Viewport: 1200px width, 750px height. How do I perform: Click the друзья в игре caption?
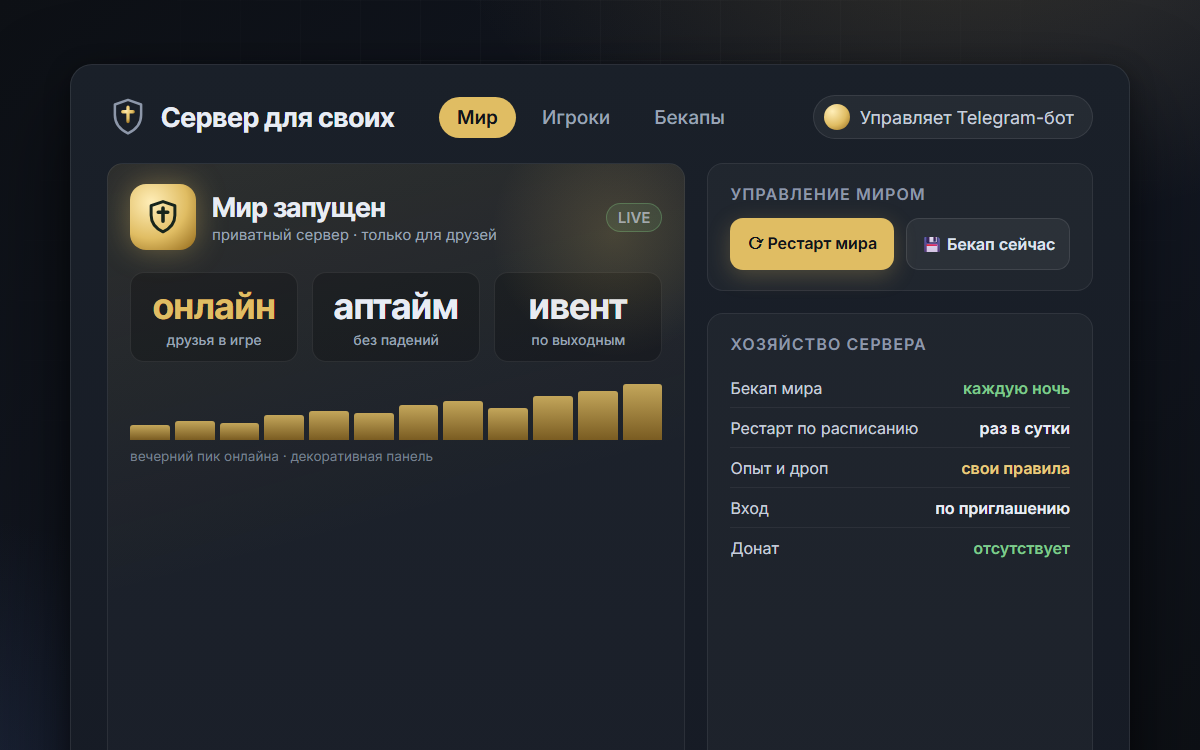tap(214, 340)
